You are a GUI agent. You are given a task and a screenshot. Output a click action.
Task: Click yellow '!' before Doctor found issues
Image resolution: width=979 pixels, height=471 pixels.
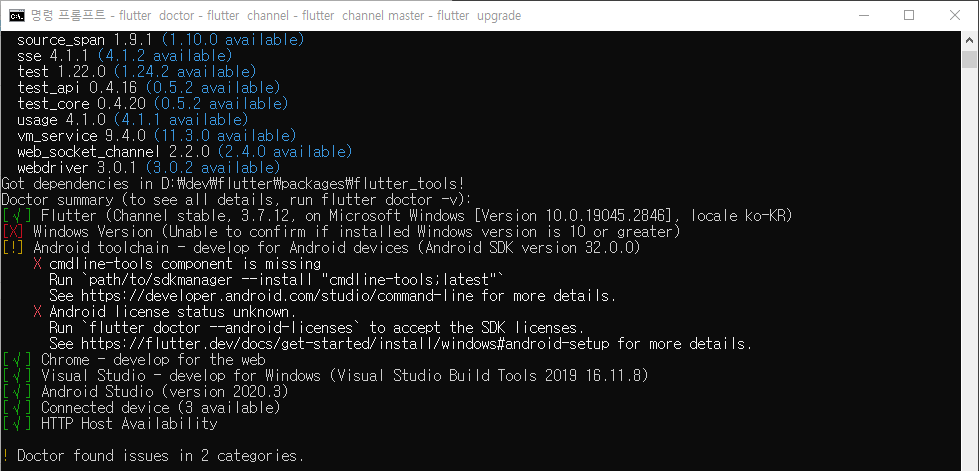[5, 455]
